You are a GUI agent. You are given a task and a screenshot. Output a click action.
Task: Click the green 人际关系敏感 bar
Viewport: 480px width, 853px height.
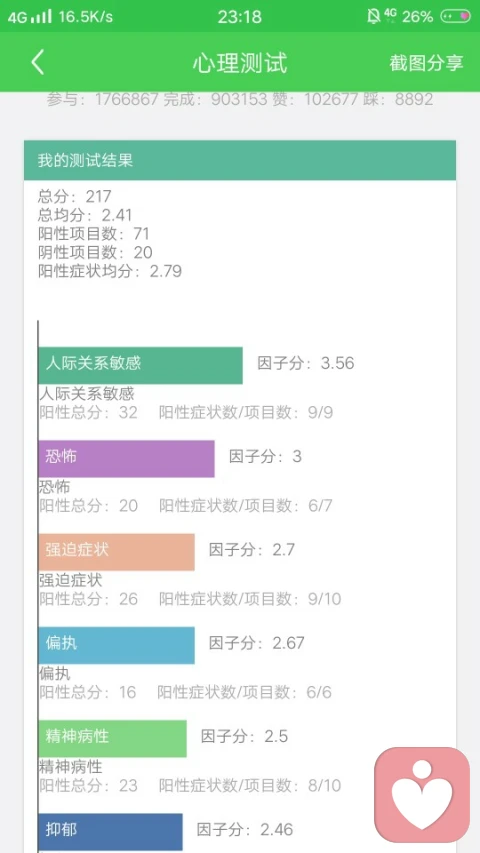(140, 365)
